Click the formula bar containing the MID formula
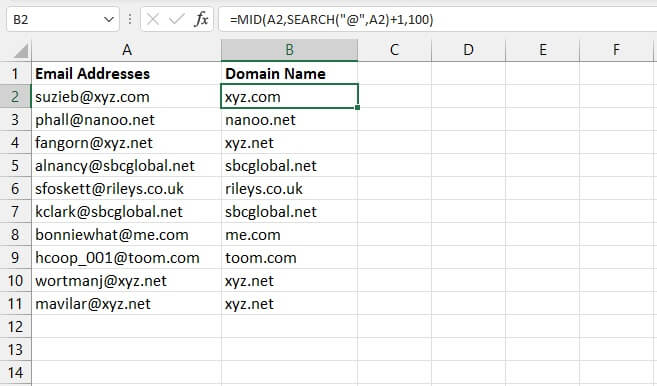 click(437, 19)
